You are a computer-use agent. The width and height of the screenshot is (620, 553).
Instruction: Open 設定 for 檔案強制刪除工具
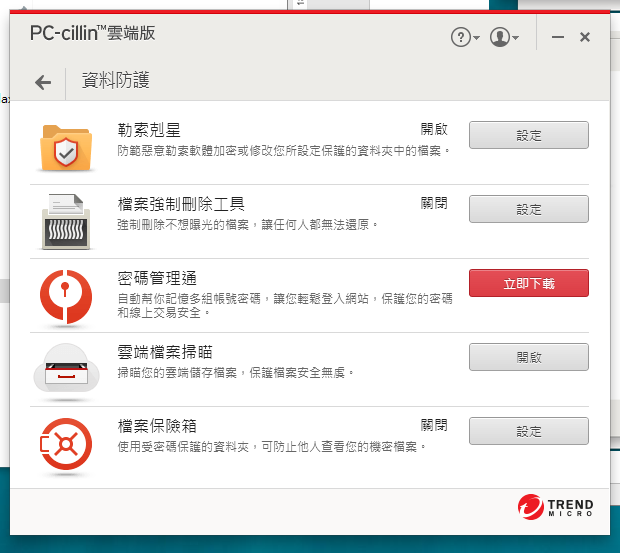pos(529,209)
